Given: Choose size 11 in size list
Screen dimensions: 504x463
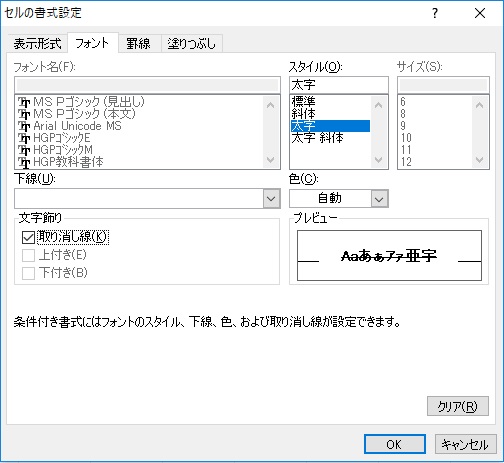Looking at the screenshot, I should point(435,150).
